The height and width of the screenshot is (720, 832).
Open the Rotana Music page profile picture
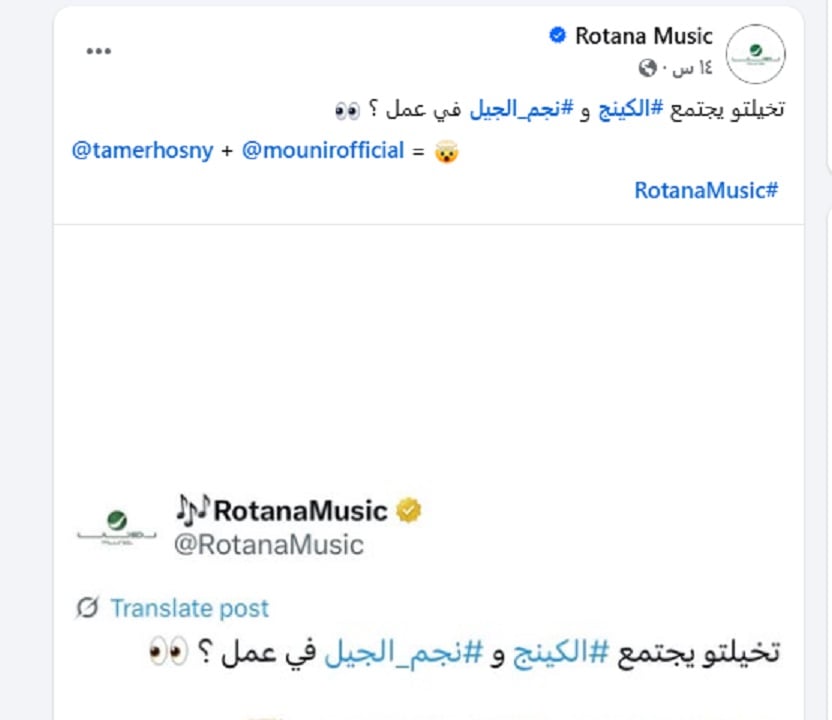tap(755, 54)
